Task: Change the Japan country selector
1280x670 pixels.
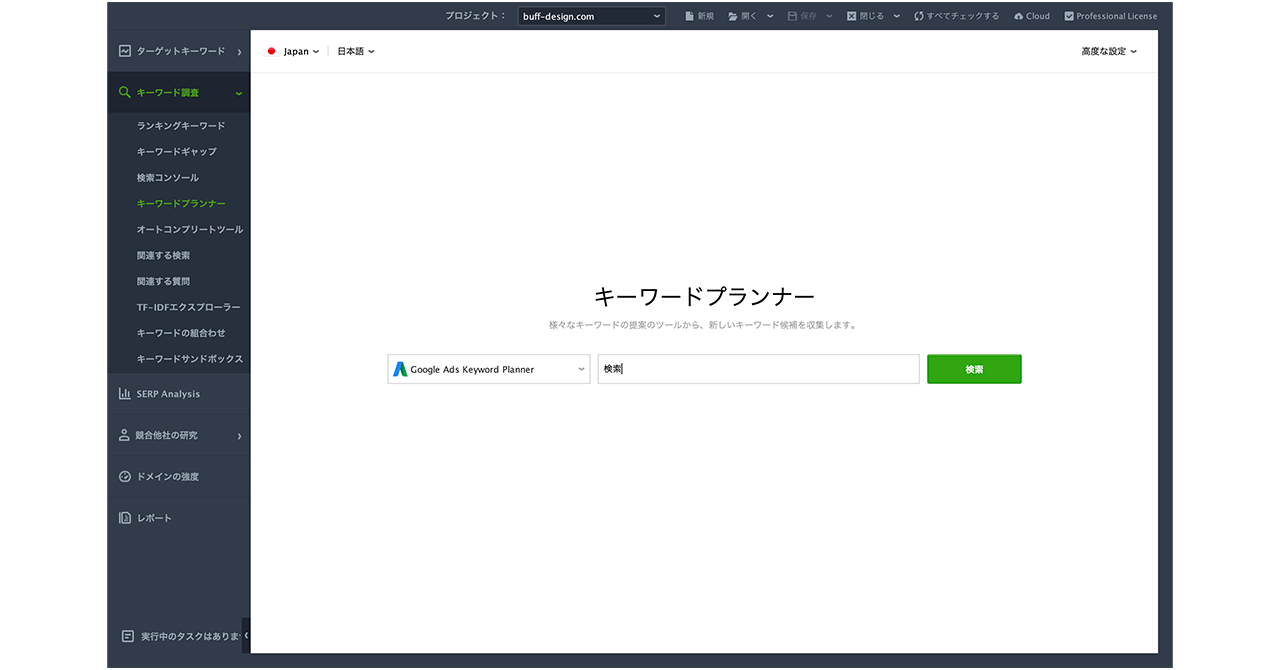Action: tap(294, 51)
